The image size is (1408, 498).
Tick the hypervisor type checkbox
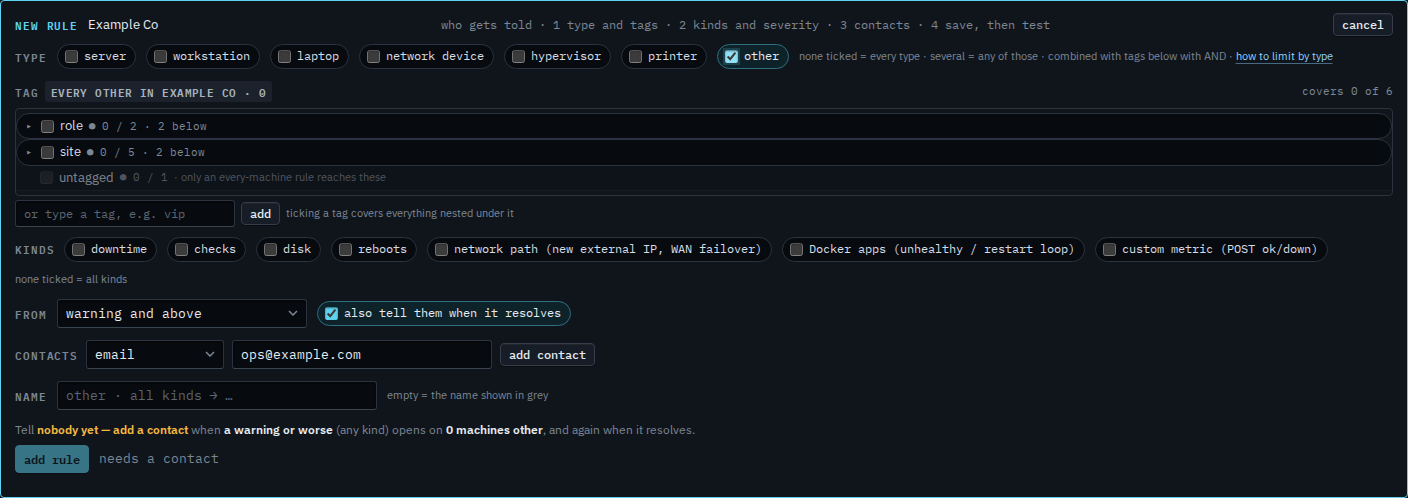tap(518, 57)
